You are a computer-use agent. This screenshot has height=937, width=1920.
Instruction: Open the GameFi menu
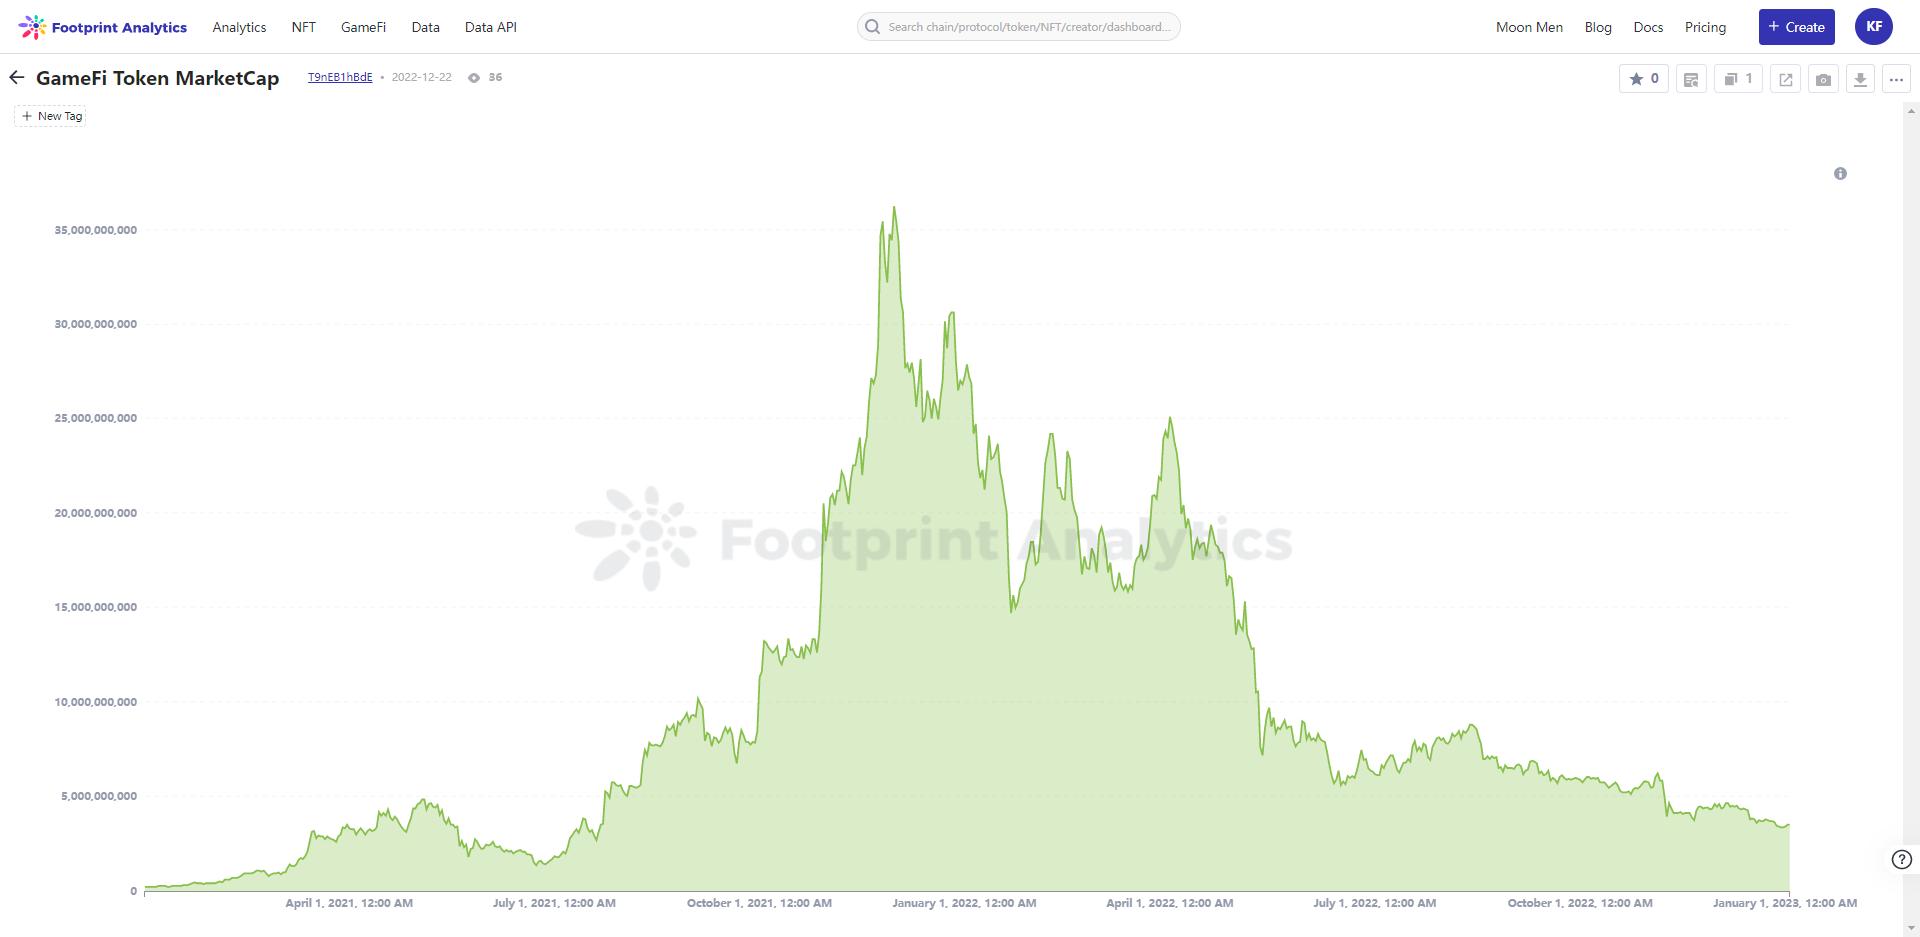click(x=363, y=27)
